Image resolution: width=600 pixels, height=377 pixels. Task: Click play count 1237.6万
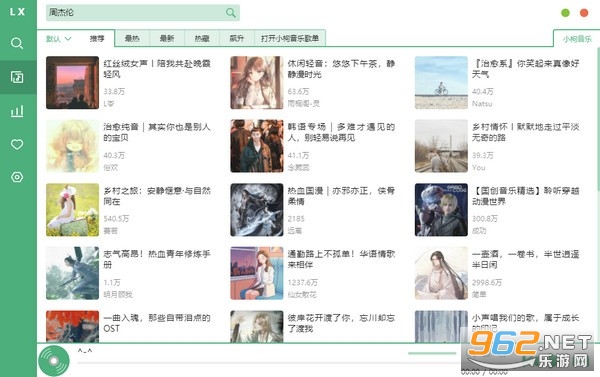(303, 282)
